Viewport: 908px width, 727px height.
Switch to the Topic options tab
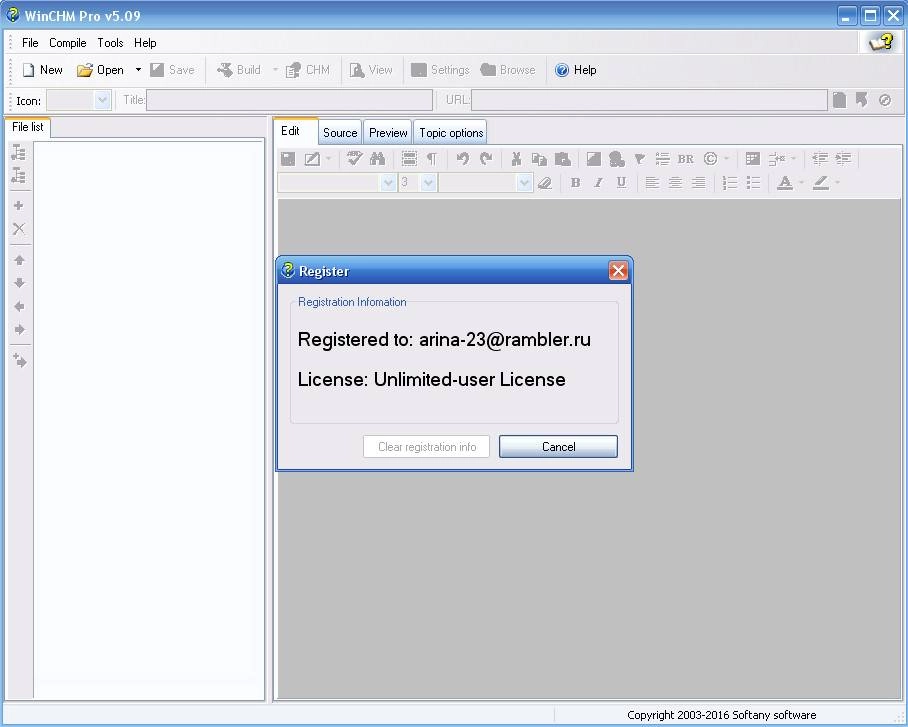point(451,133)
